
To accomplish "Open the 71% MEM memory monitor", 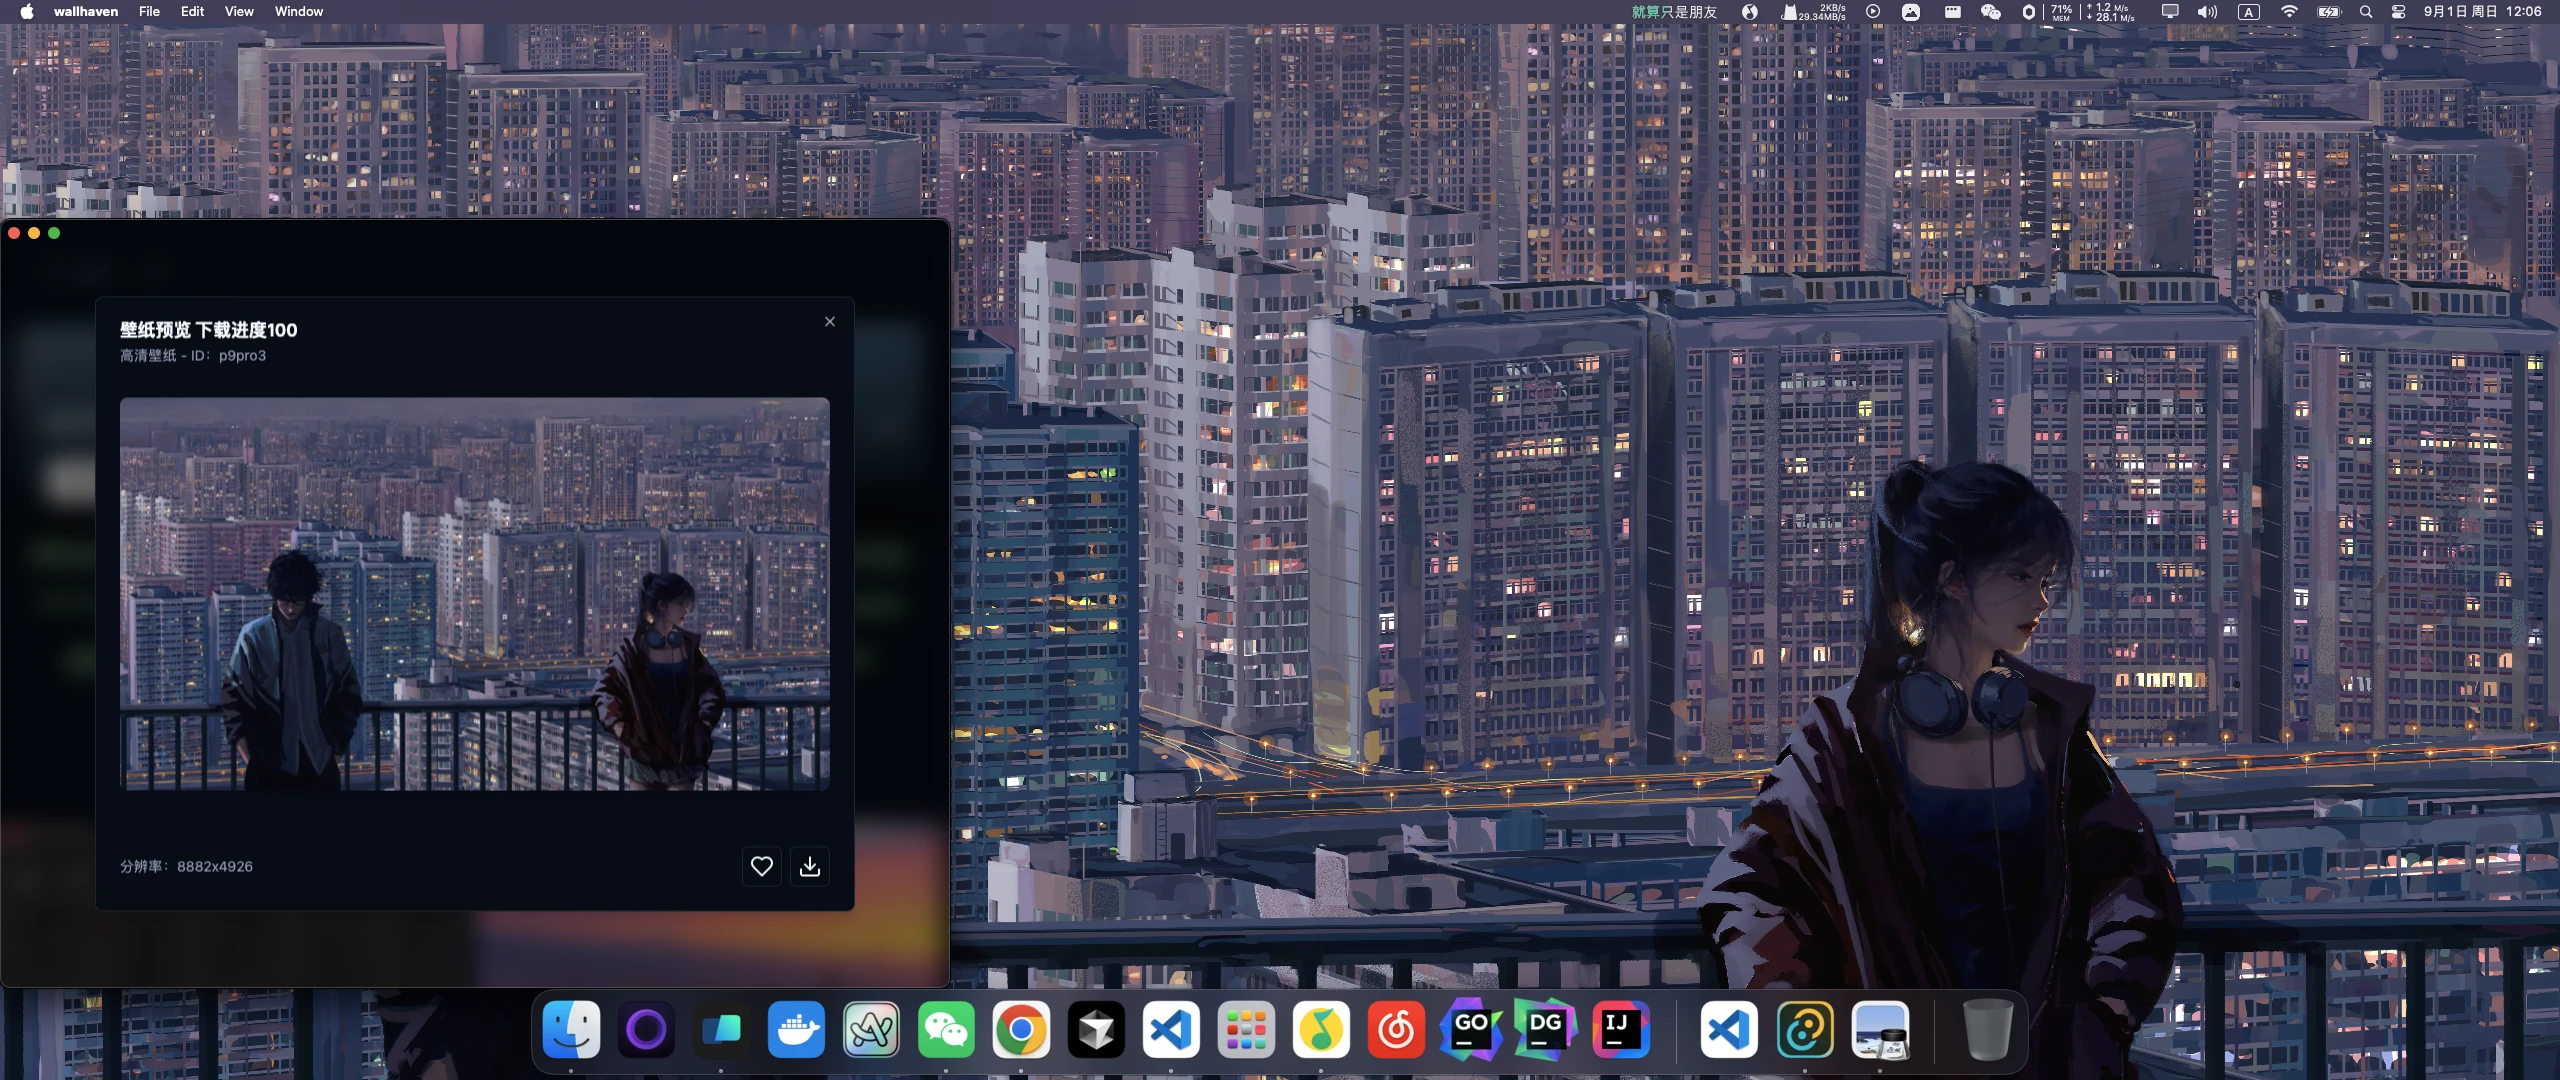I will click(2061, 12).
